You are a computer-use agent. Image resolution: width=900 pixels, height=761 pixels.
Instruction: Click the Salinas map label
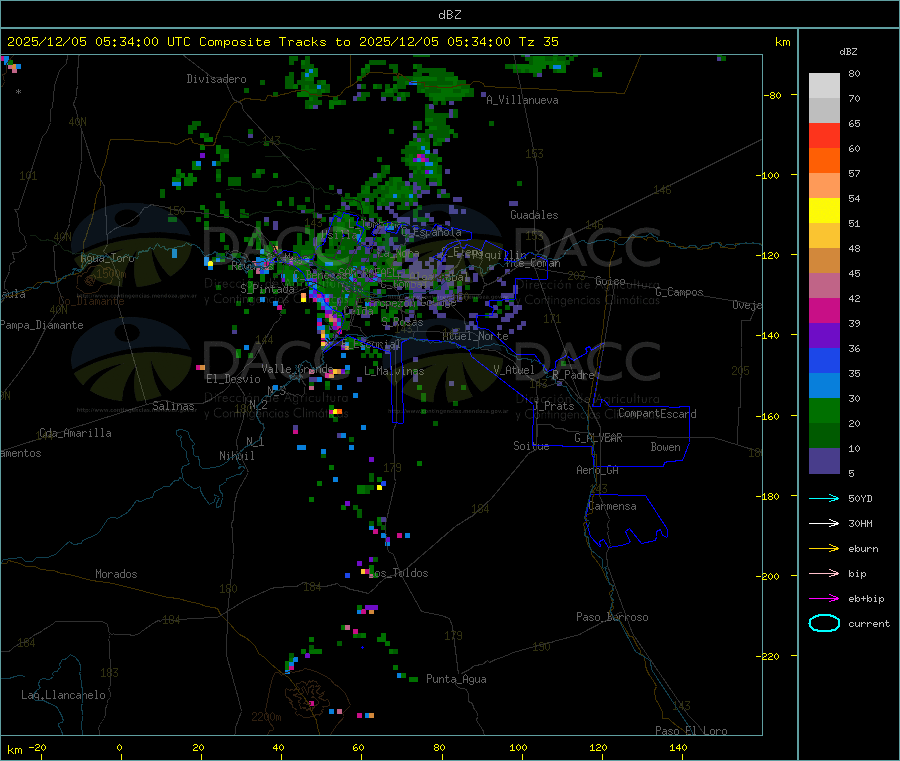pyautogui.click(x=173, y=406)
